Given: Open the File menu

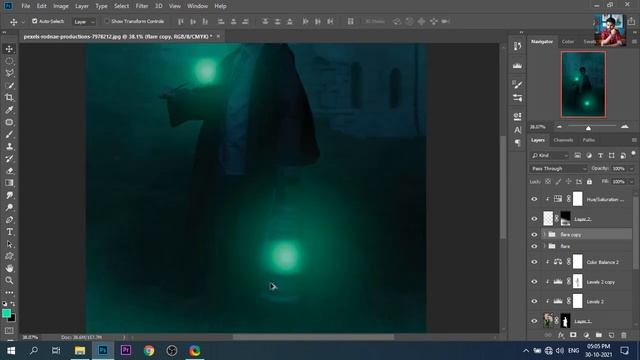Looking at the screenshot, I should 26,6.
